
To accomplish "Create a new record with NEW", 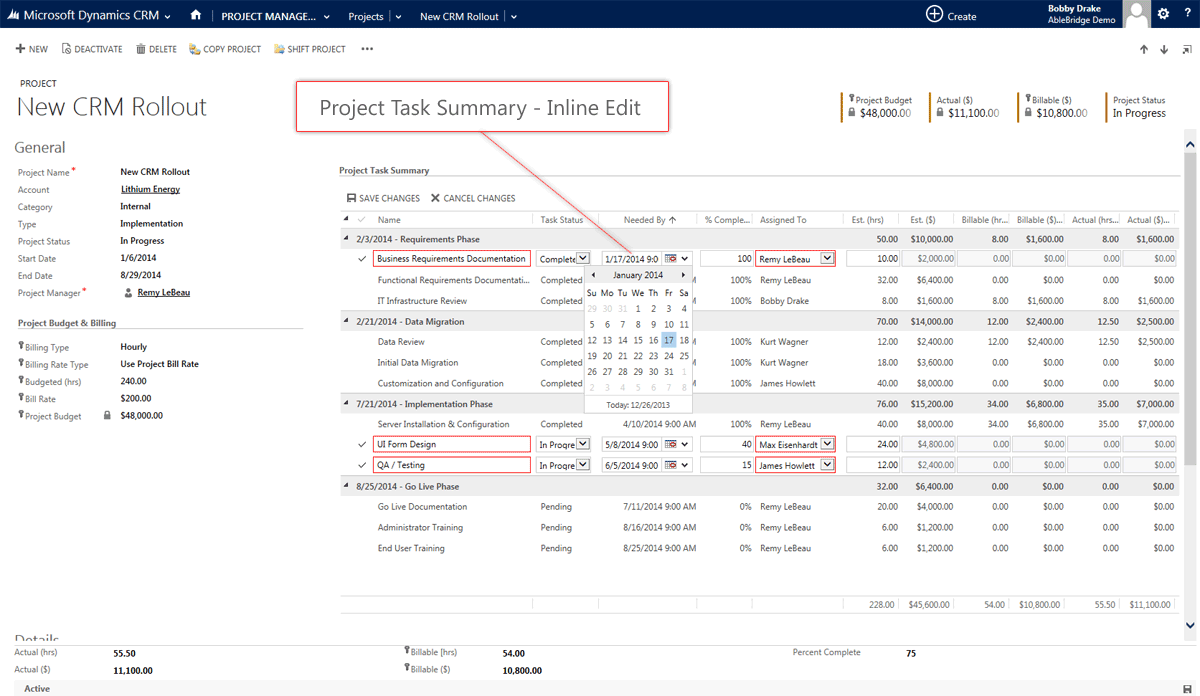I will (32, 49).
